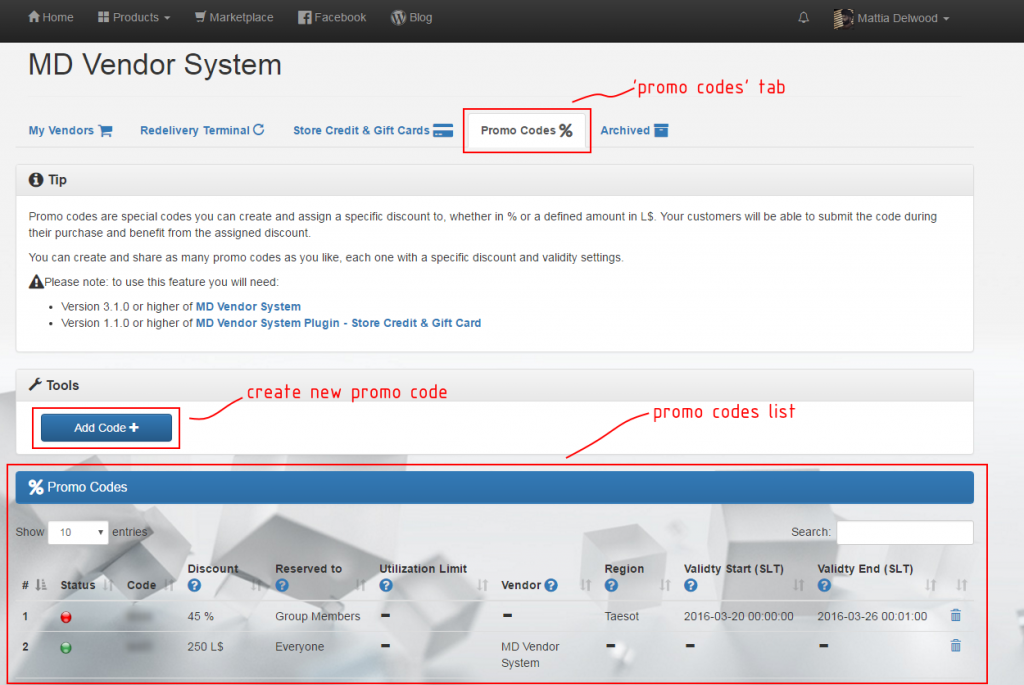The image size is (1024, 685).
Task: Click the Region help question icon
Action: pos(611,586)
